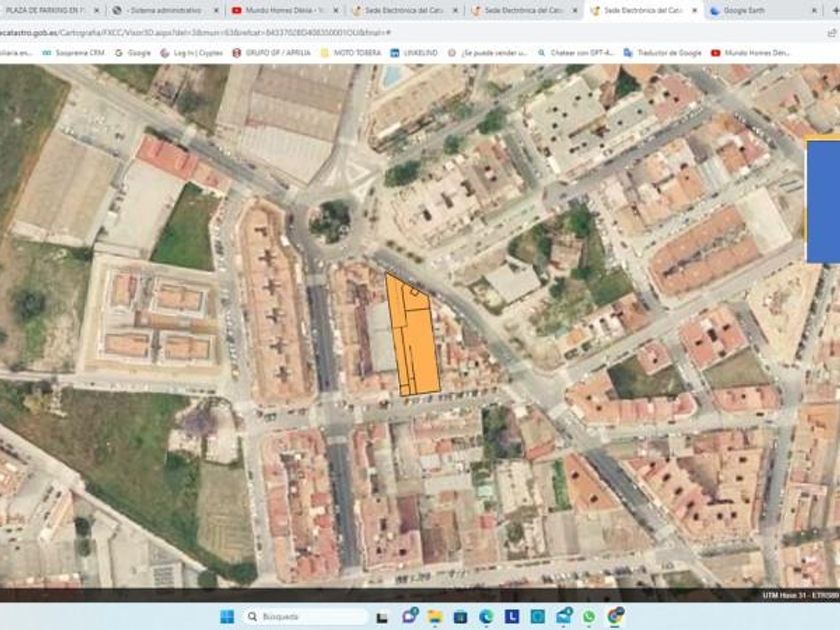This screenshot has width=840, height=630.
Task: Open the Sooprema CRM bookmark
Action: point(73,52)
